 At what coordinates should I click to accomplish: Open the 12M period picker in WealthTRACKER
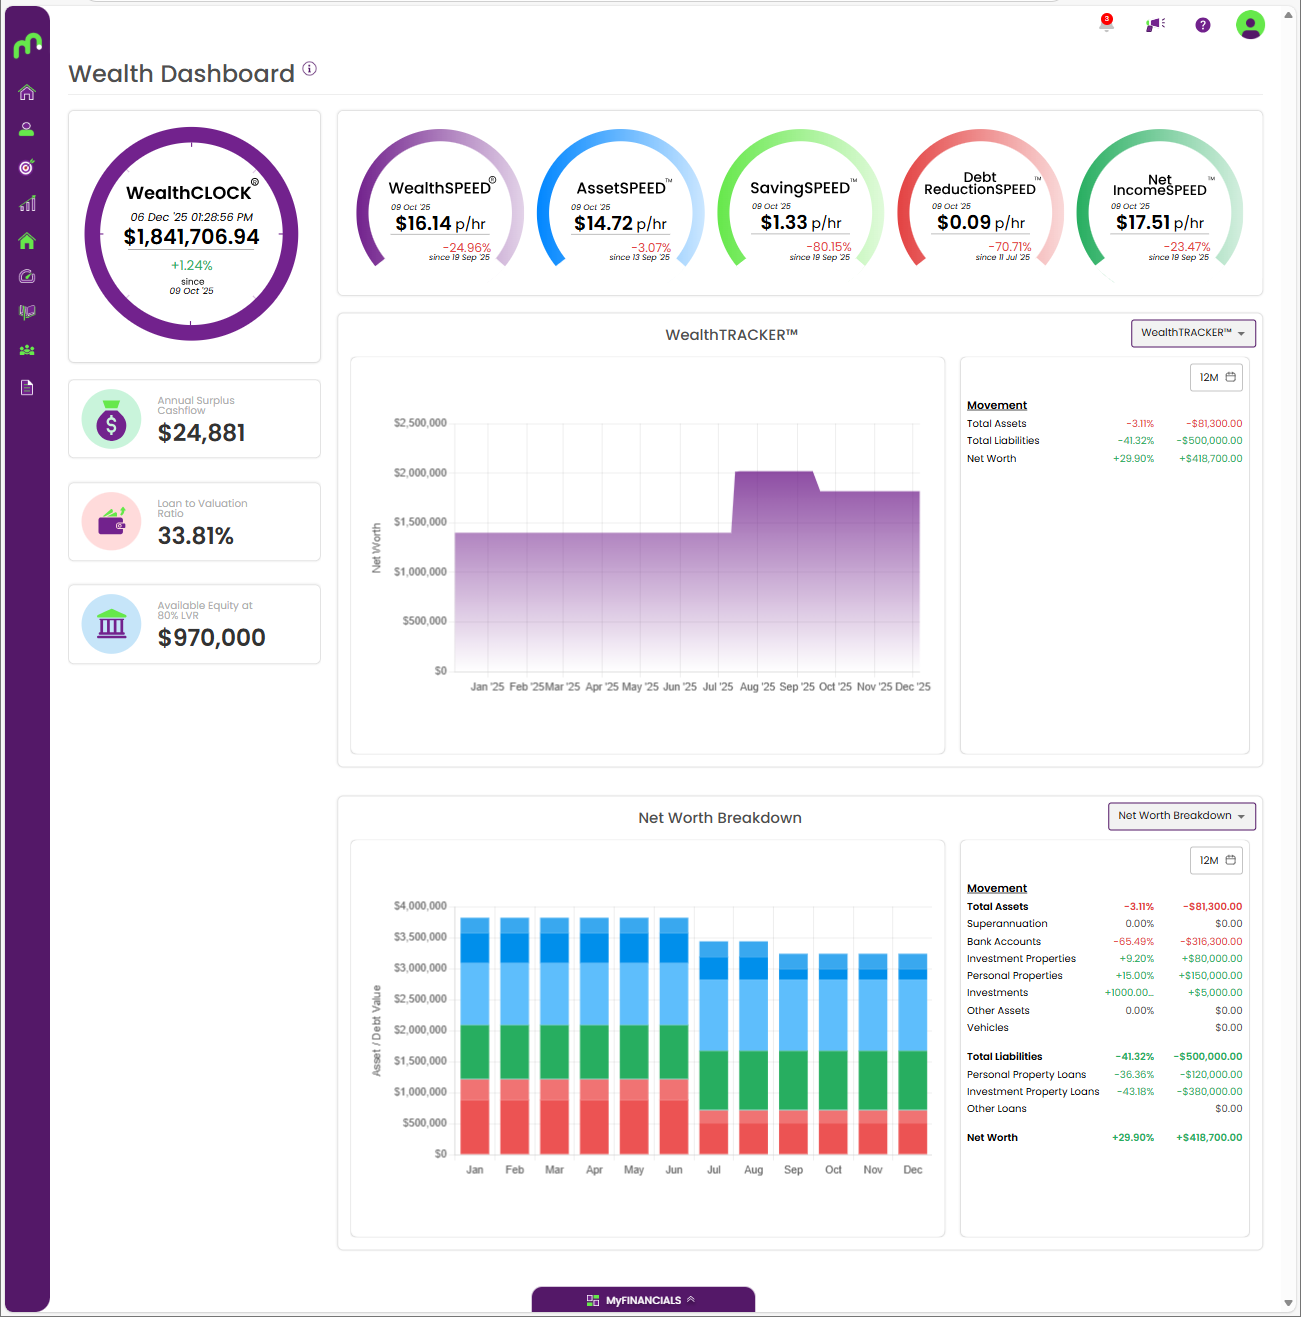[x=1217, y=377]
